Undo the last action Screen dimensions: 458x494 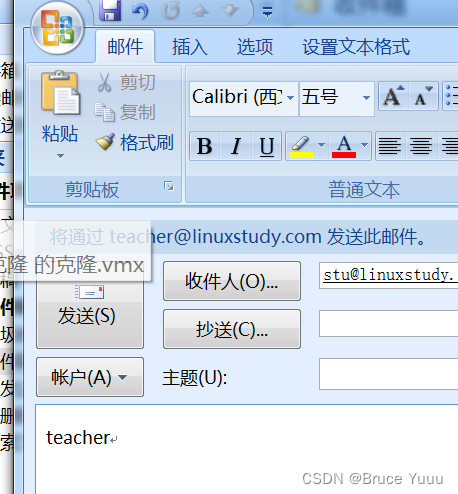[140, 11]
